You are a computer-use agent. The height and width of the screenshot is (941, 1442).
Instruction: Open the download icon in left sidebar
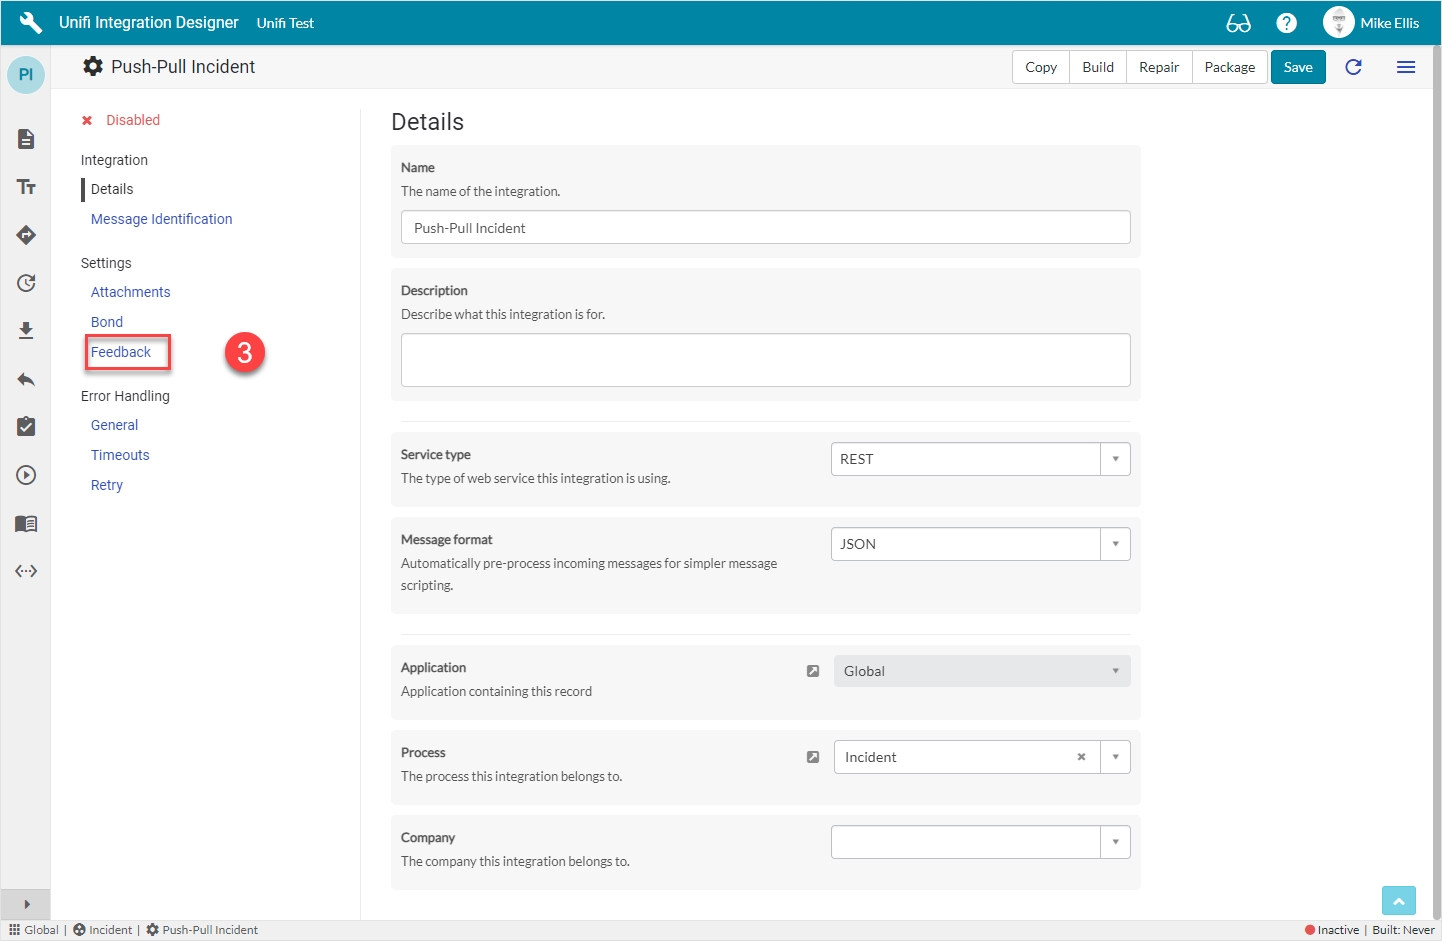click(26, 331)
